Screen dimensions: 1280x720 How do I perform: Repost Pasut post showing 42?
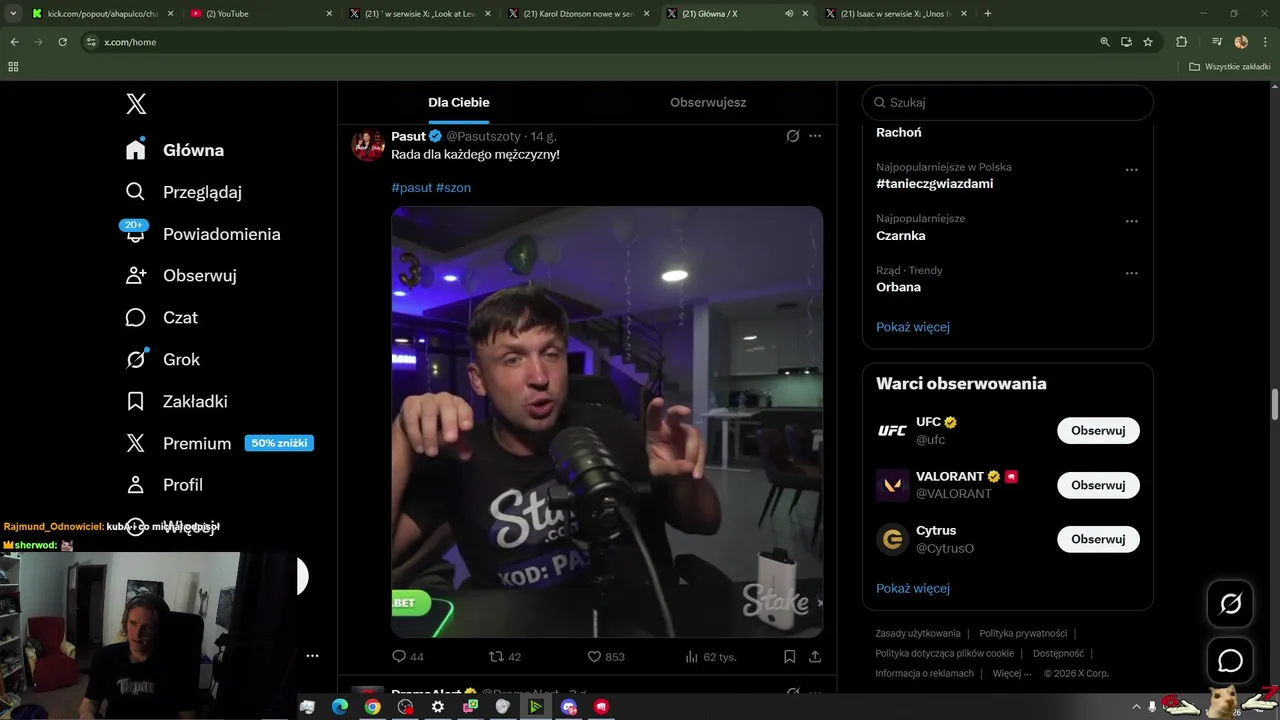click(x=505, y=657)
